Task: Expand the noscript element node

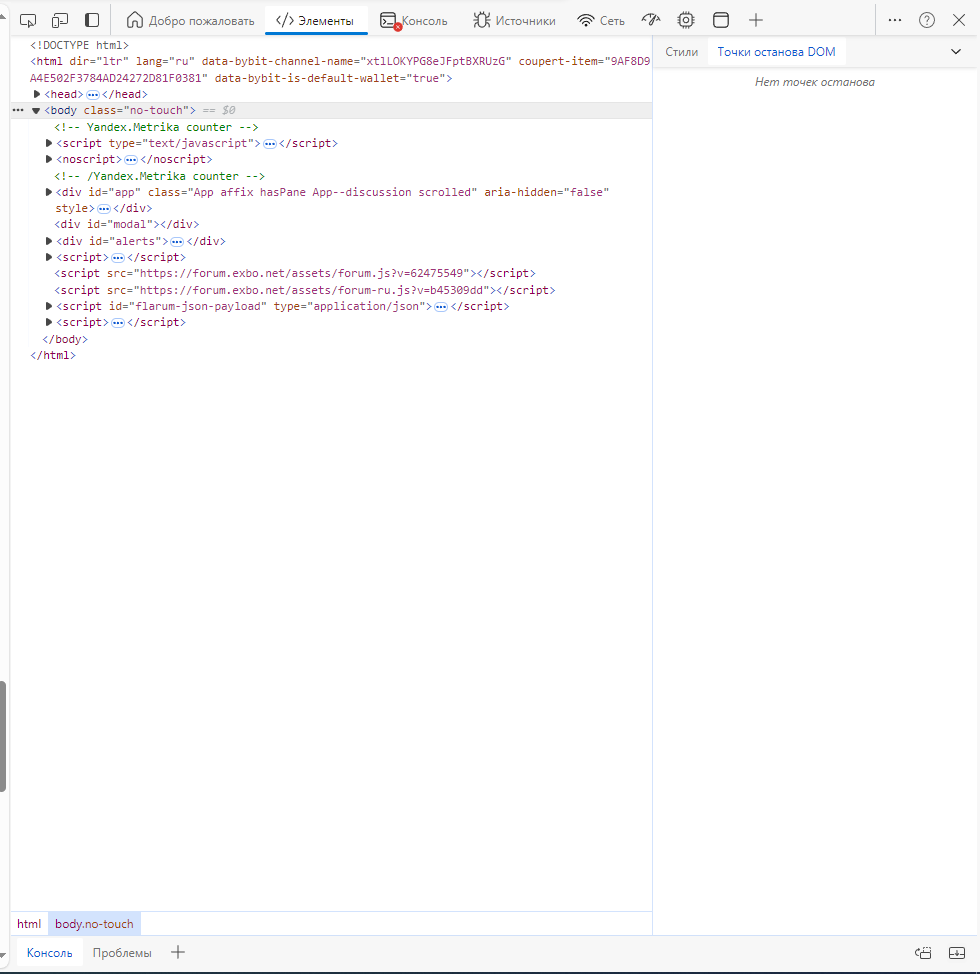Action: 49,159
